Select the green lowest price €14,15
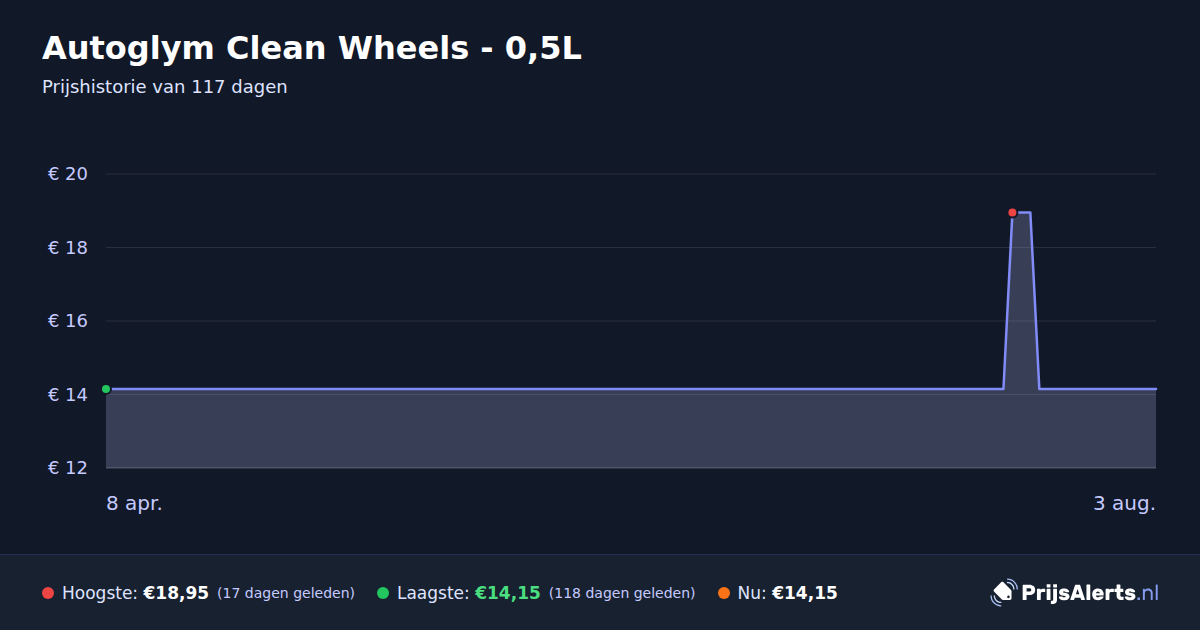Screen dimensions: 1200x630 [x=508, y=593]
